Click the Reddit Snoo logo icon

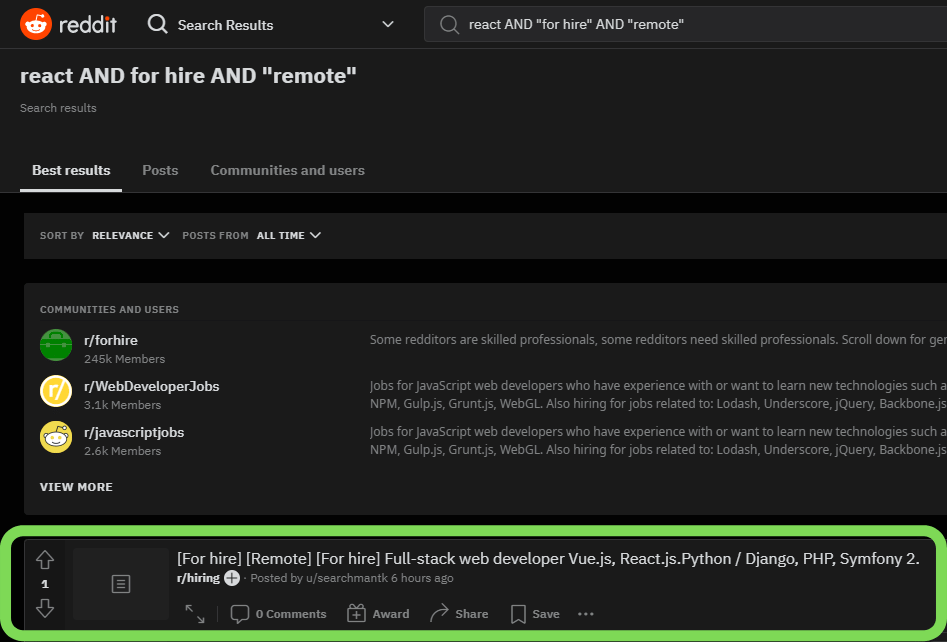36,24
